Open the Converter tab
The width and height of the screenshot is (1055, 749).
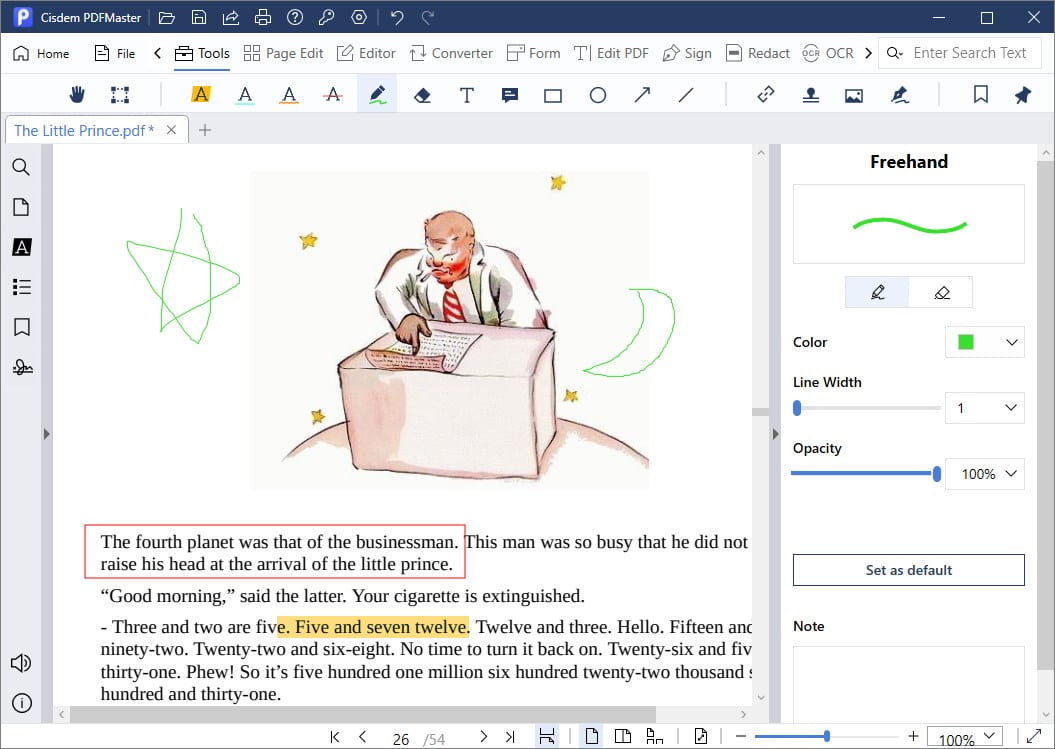pos(450,53)
